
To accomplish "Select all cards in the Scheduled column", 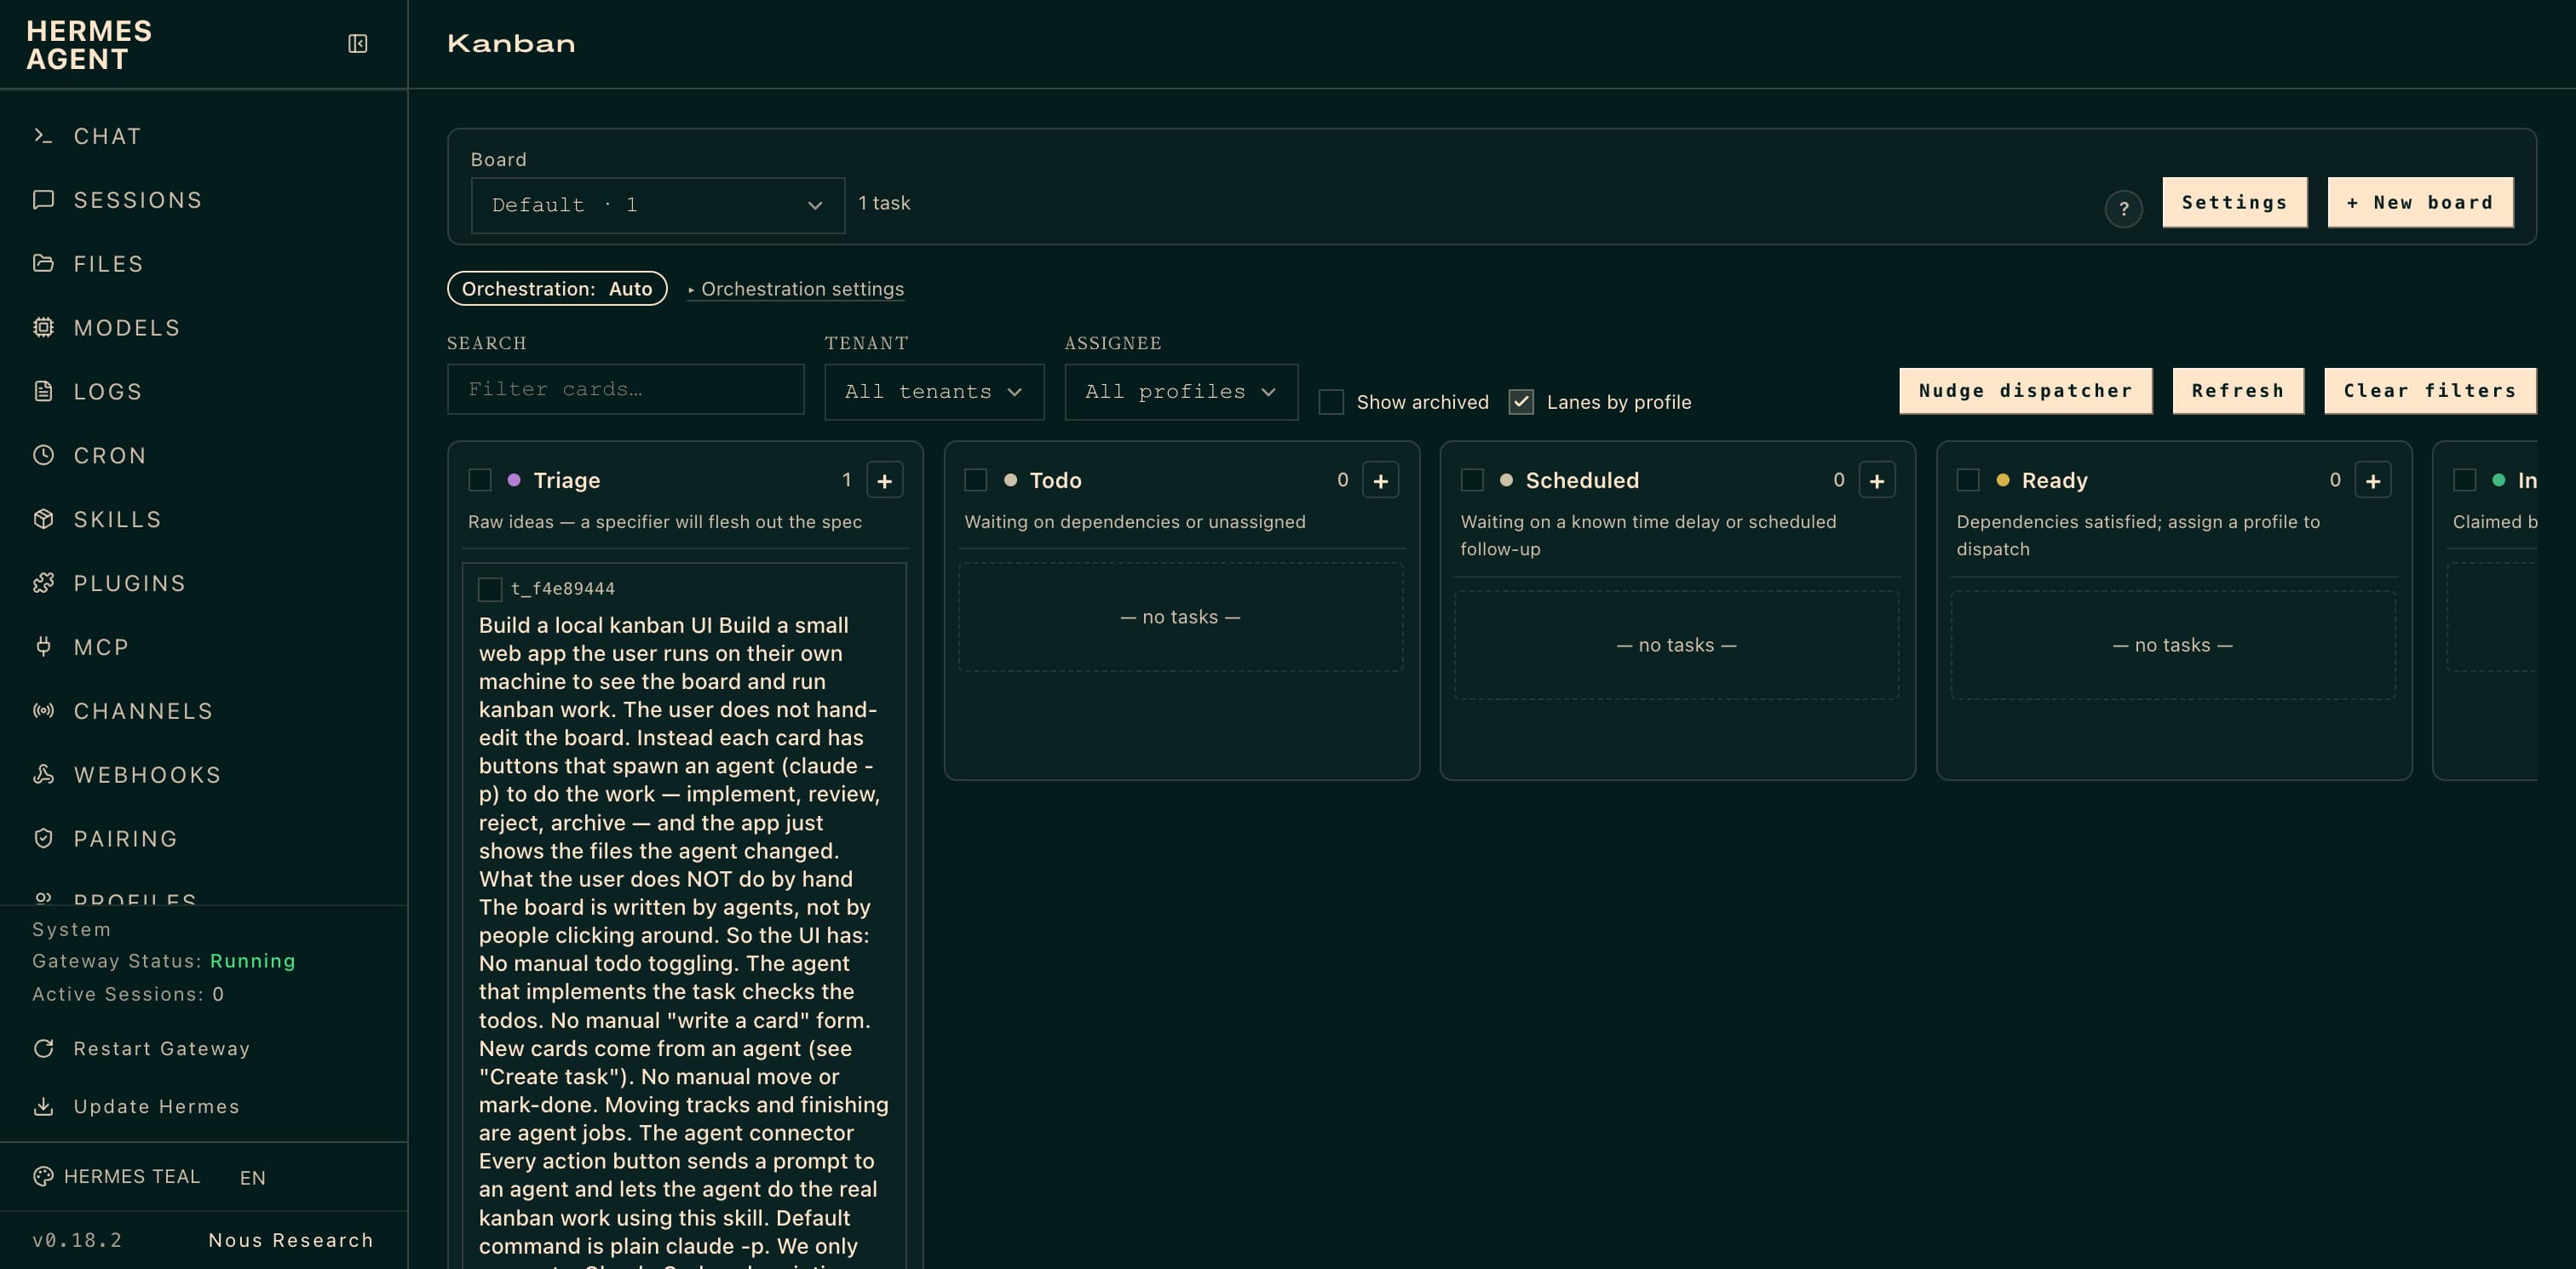I will click(x=1472, y=481).
